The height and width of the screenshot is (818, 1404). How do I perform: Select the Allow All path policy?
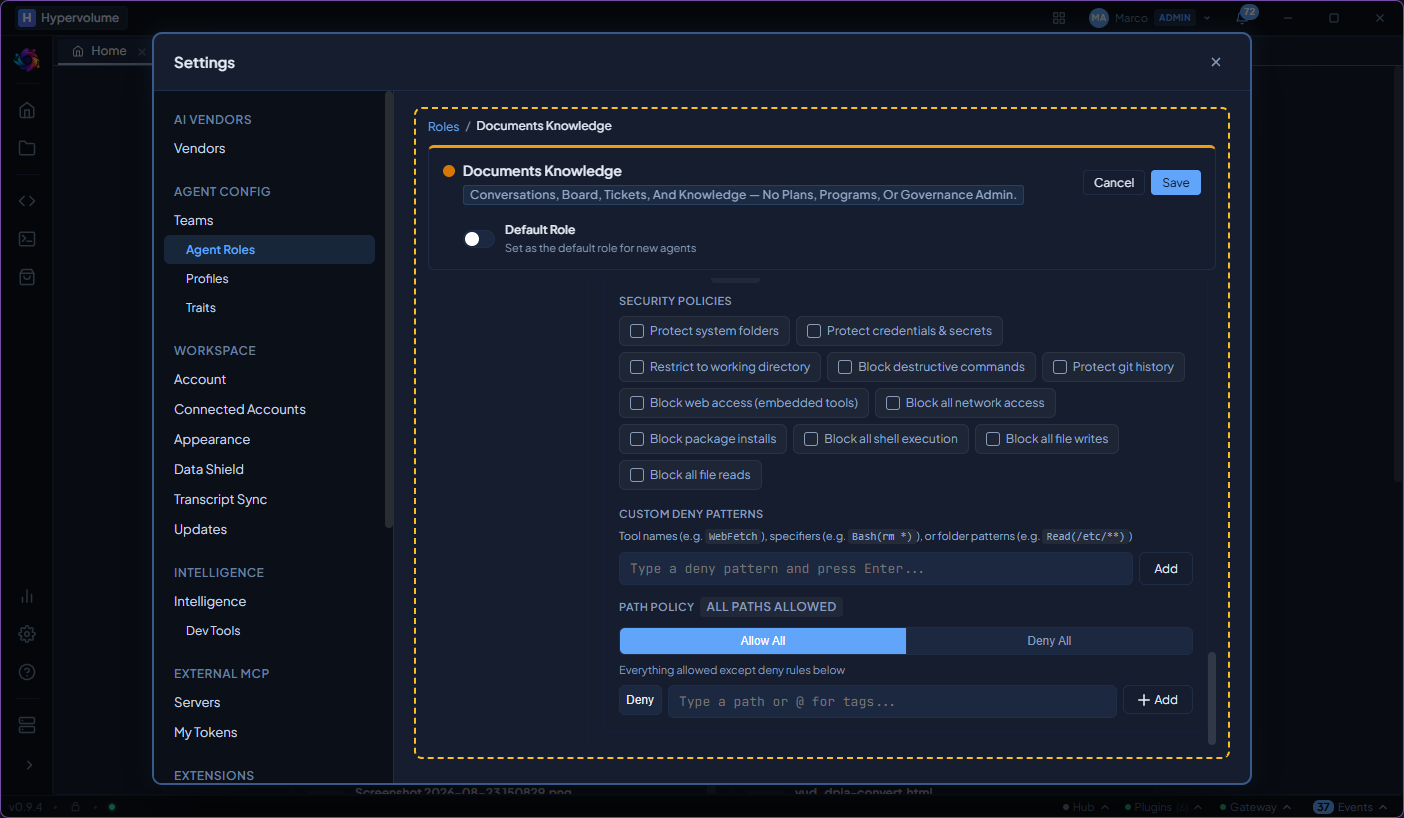click(763, 641)
